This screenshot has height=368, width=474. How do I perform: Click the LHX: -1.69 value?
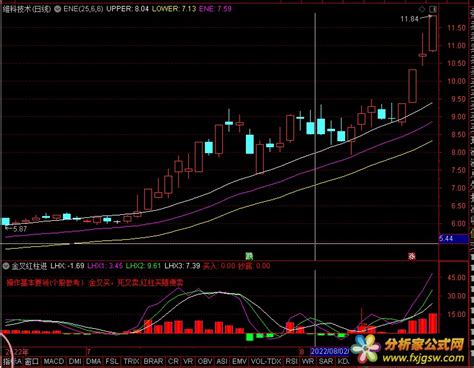click(x=67, y=266)
